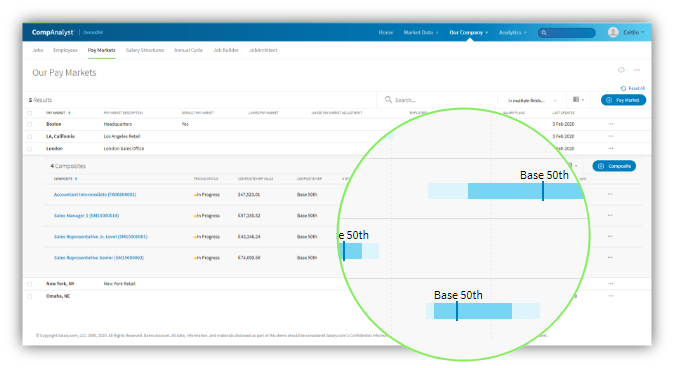Image resolution: width=674 pixels, height=368 pixels.
Task: Open the page-level more options ellipsis
Action: click(x=637, y=70)
